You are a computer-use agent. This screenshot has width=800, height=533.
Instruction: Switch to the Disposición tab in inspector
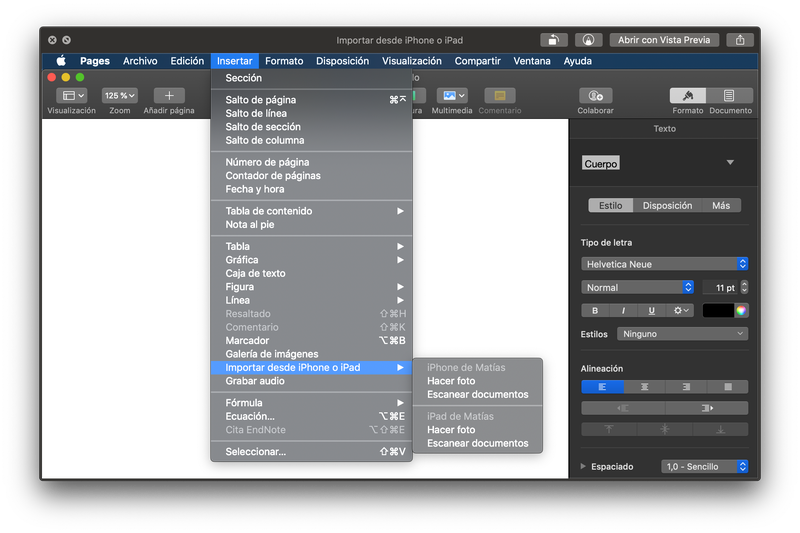[x=667, y=205]
